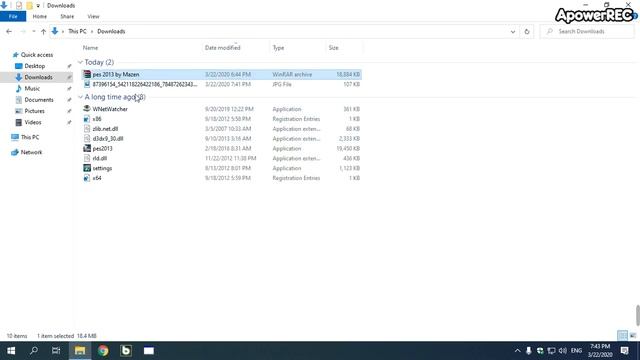Open taskbar search

[x=34, y=351]
